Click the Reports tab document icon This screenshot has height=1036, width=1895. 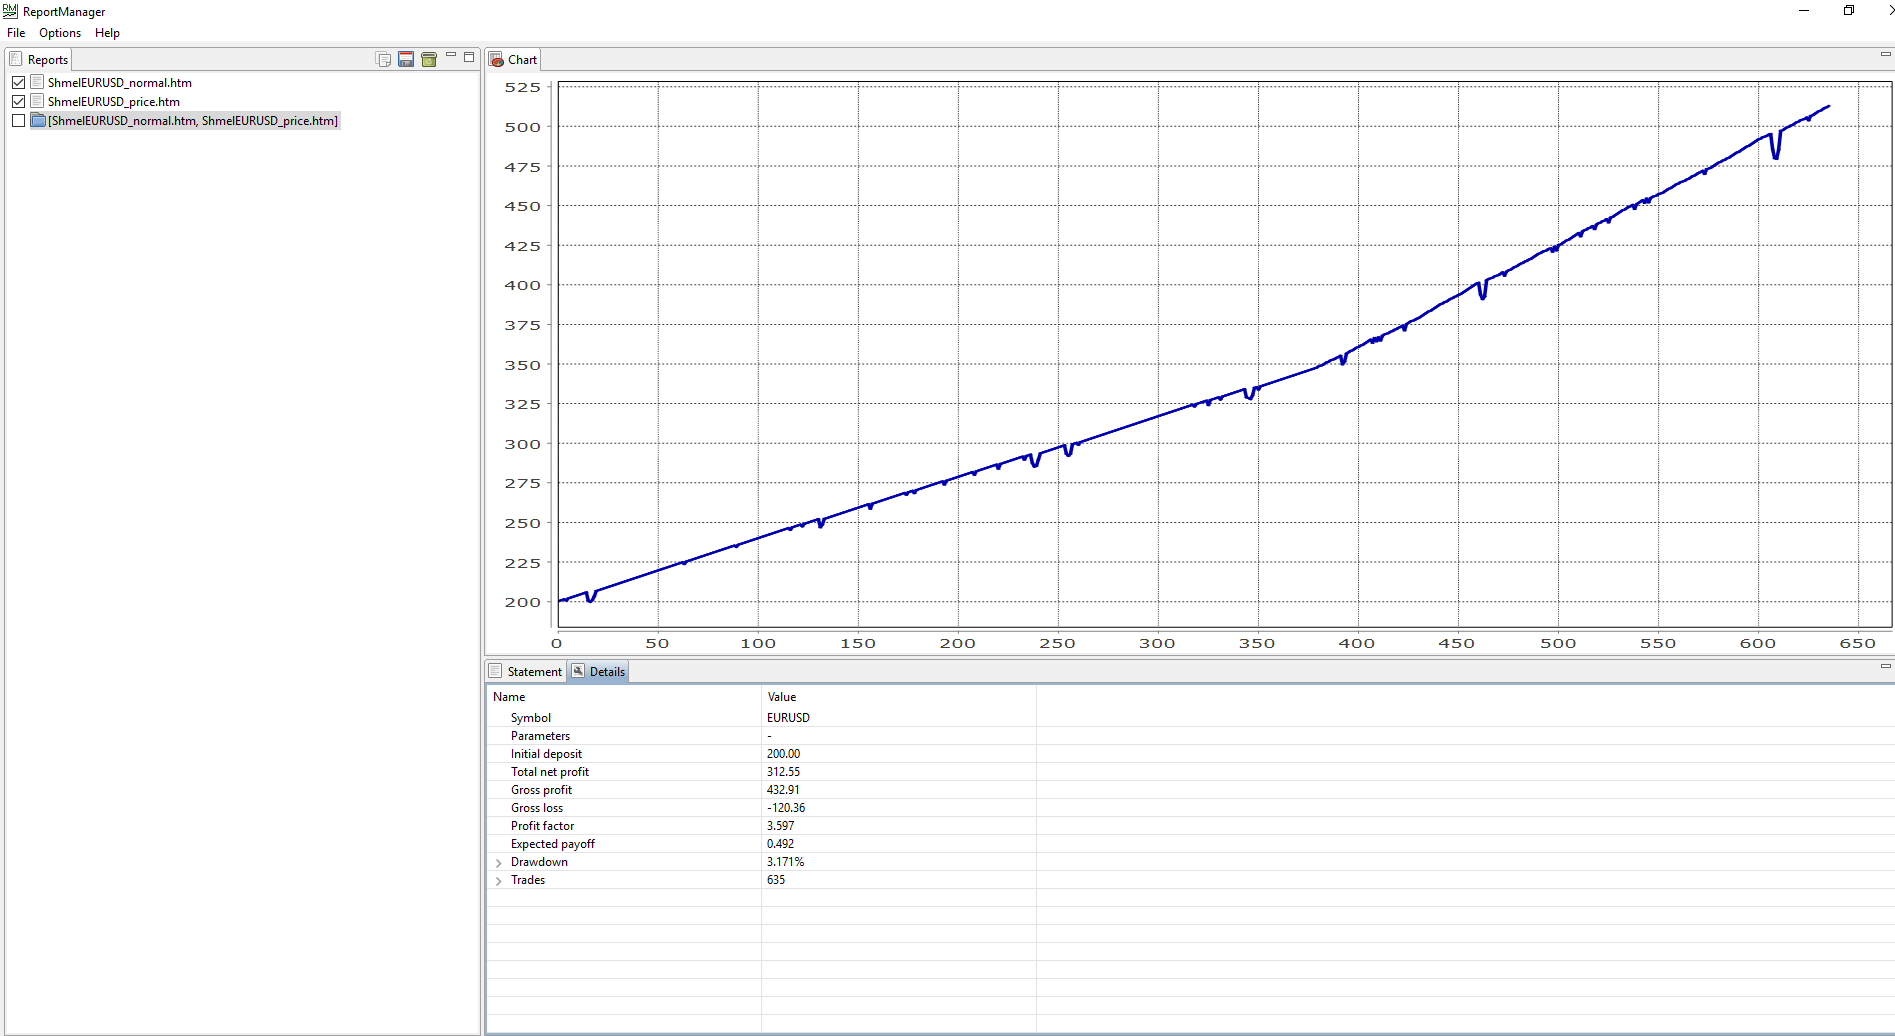(16, 59)
